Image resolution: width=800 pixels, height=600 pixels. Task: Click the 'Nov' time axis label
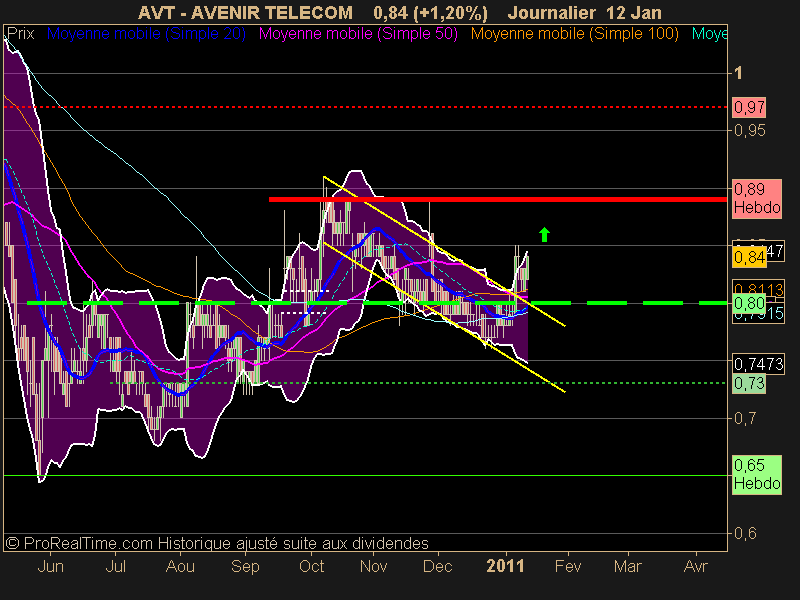pos(373,566)
